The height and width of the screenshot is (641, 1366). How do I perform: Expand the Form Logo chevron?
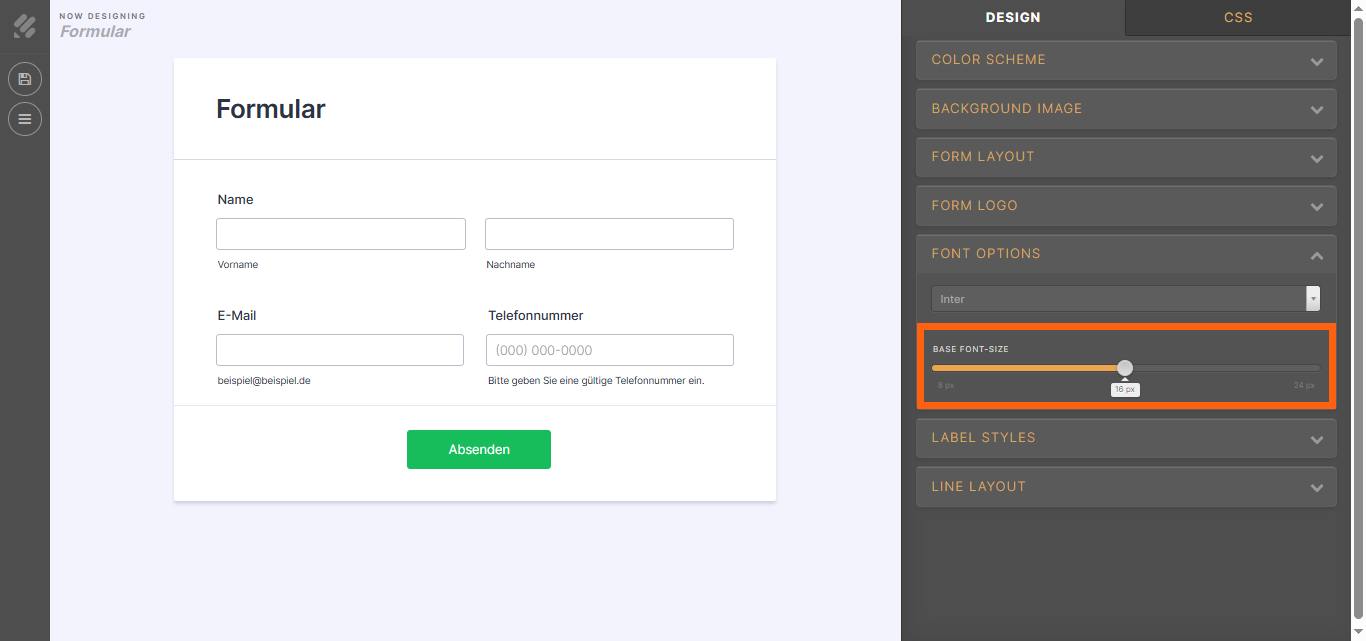point(1317,207)
